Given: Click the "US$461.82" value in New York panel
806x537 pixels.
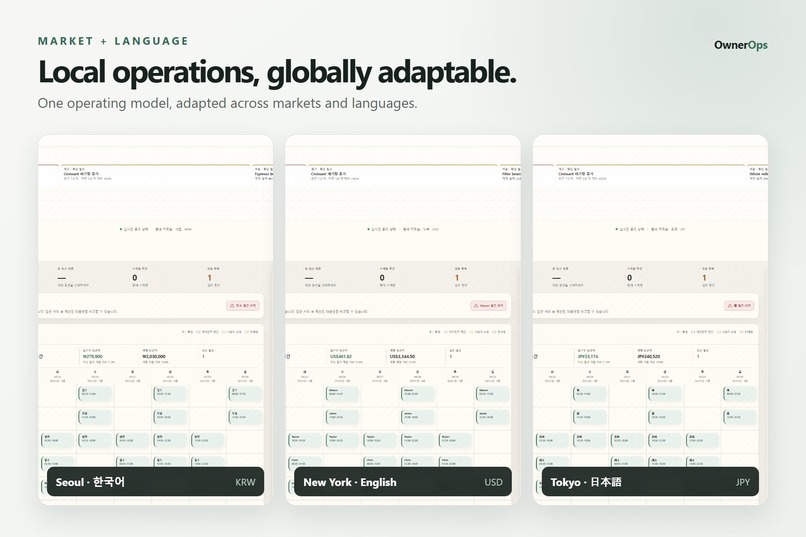Looking at the screenshot, I should (x=341, y=356).
